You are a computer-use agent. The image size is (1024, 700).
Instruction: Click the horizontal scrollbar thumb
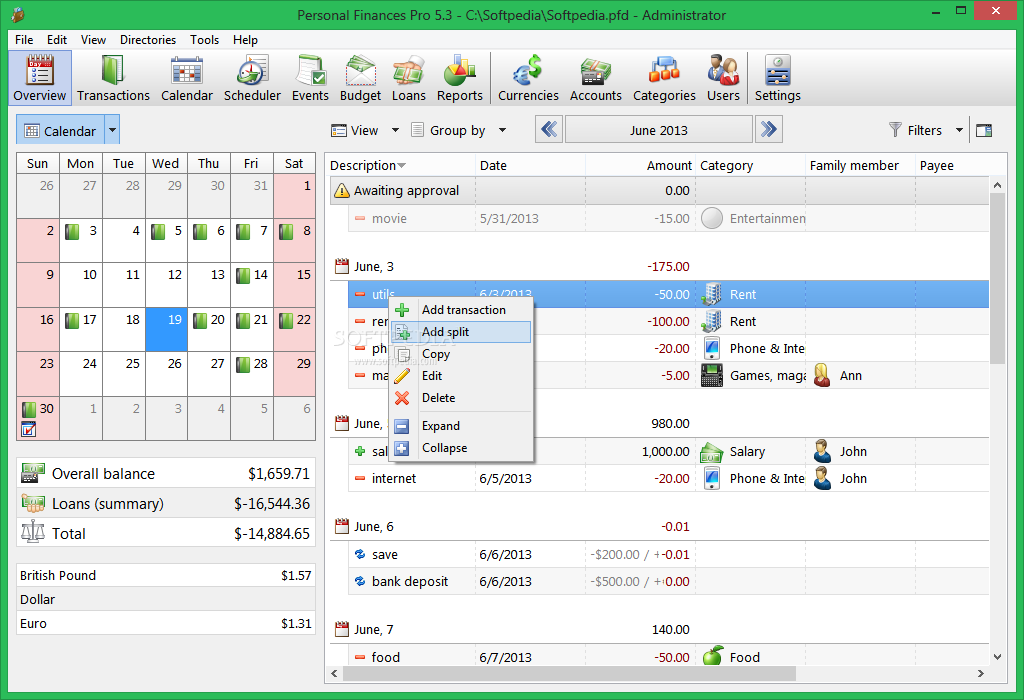pyautogui.click(x=569, y=673)
